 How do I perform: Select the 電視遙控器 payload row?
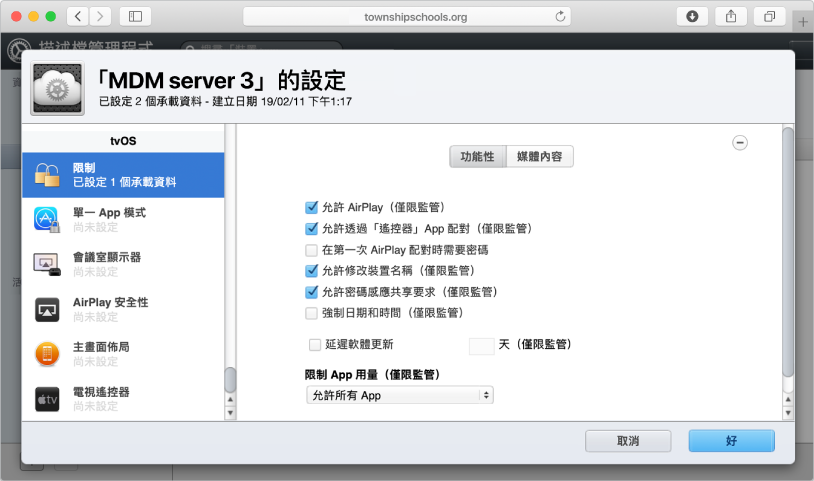(x=123, y=399)
